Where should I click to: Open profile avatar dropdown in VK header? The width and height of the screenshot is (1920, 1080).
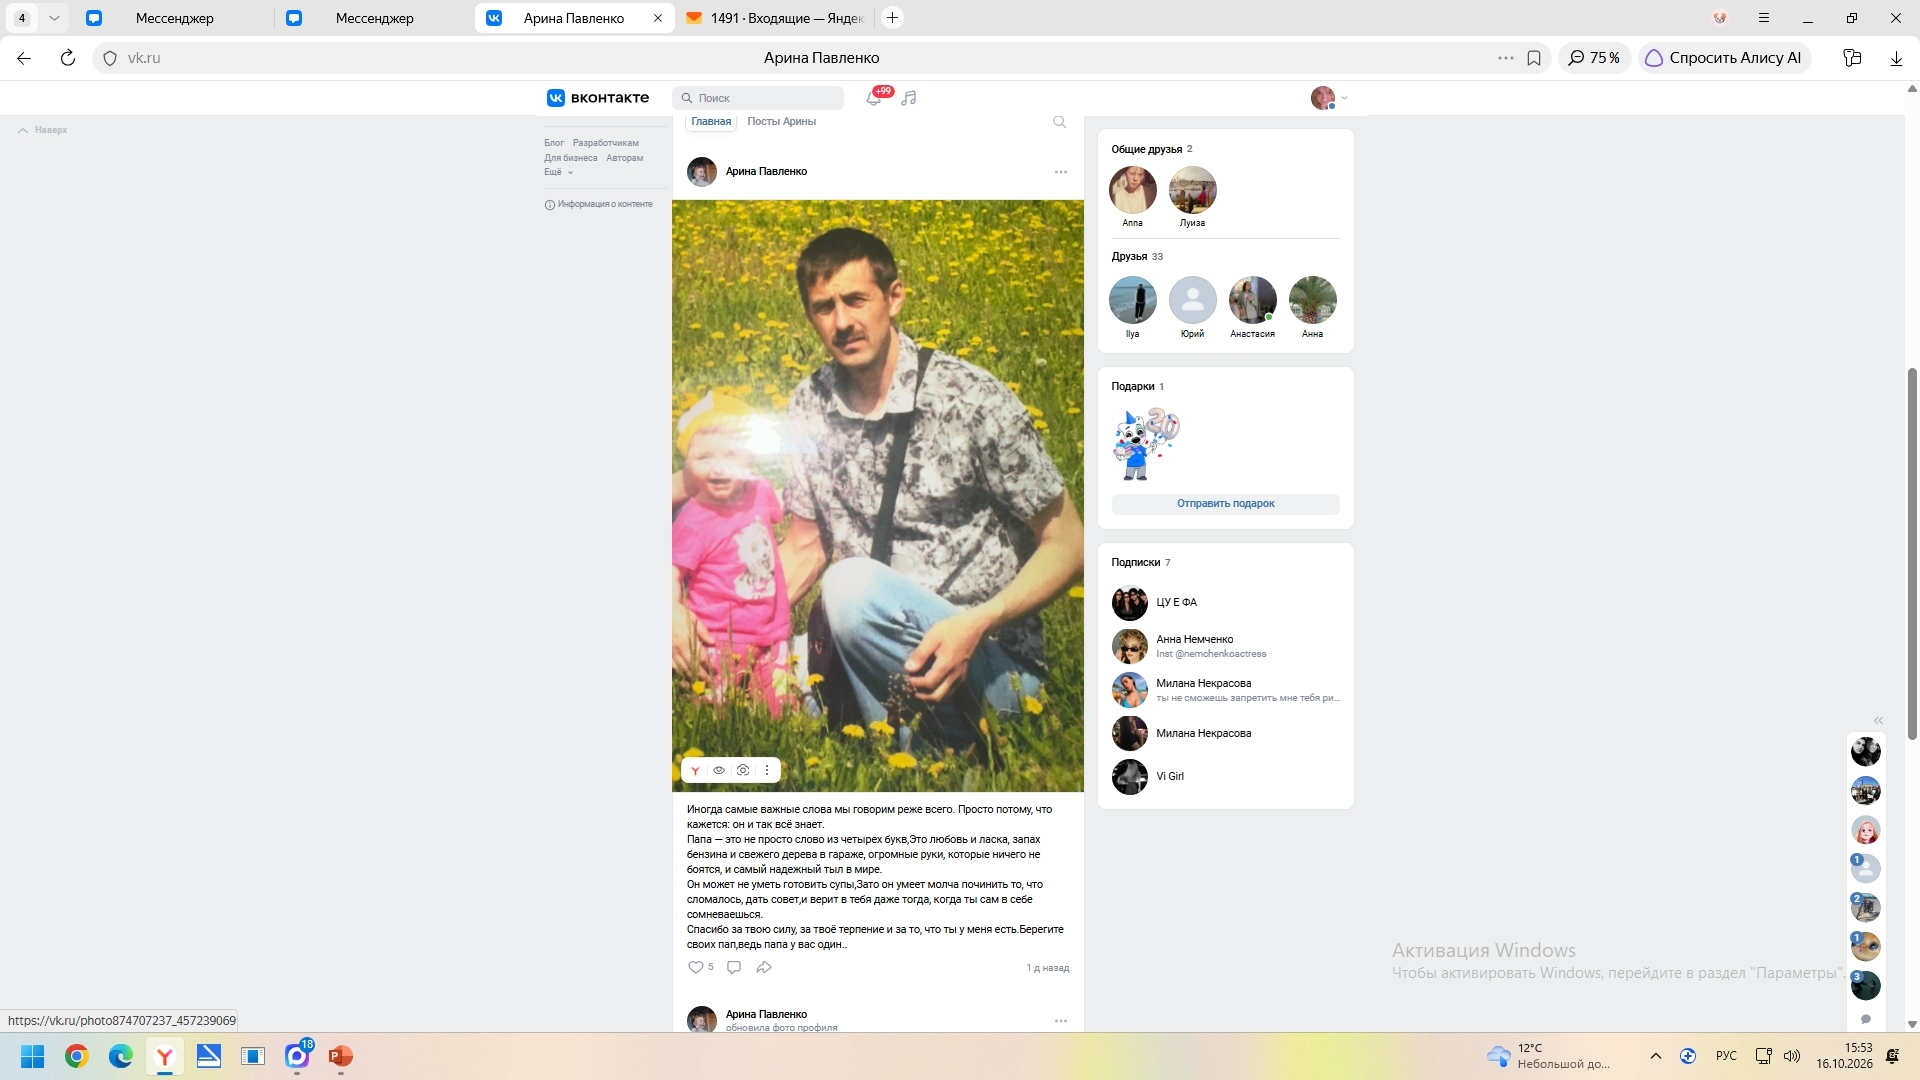pyautogui.click(x=1330, y=98)
